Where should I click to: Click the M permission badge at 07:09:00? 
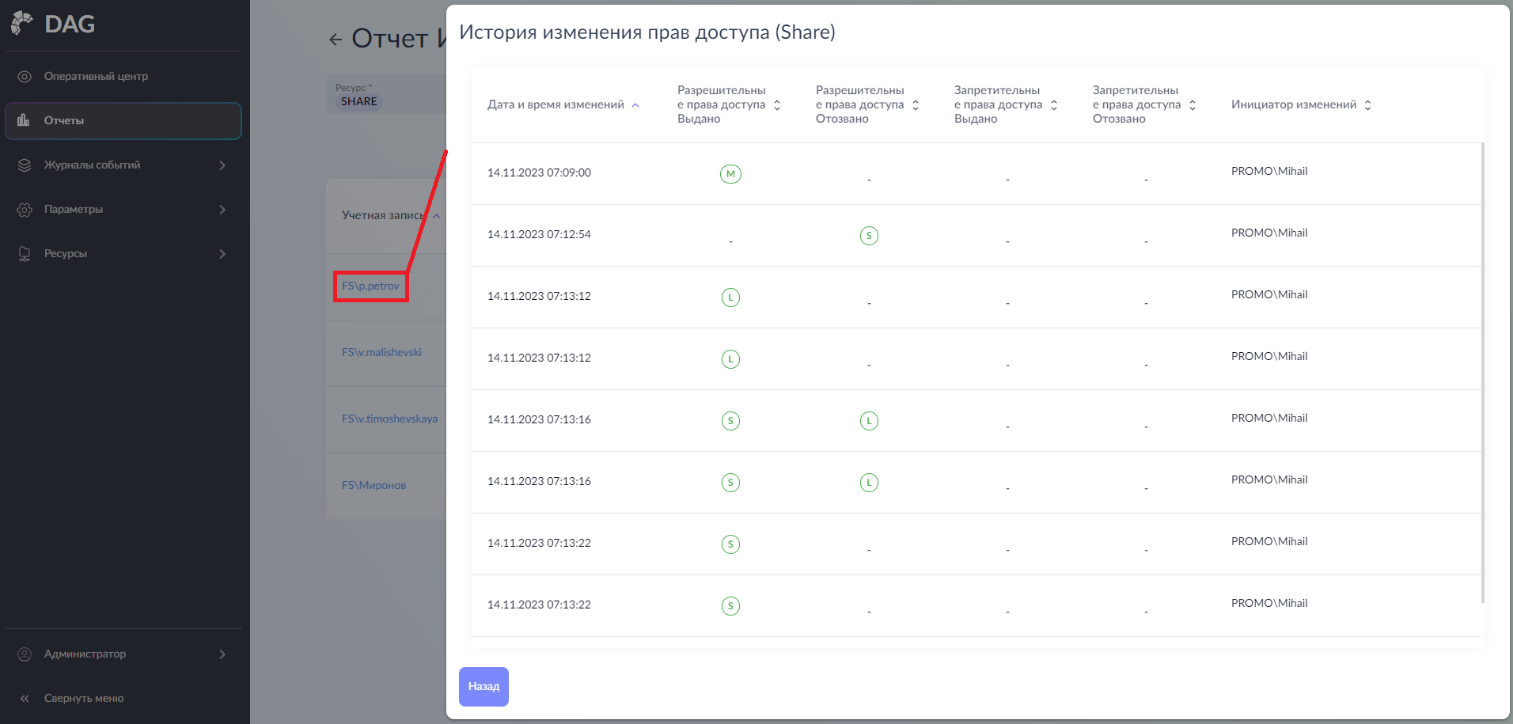pyautogui.click(x=731, y=174)
